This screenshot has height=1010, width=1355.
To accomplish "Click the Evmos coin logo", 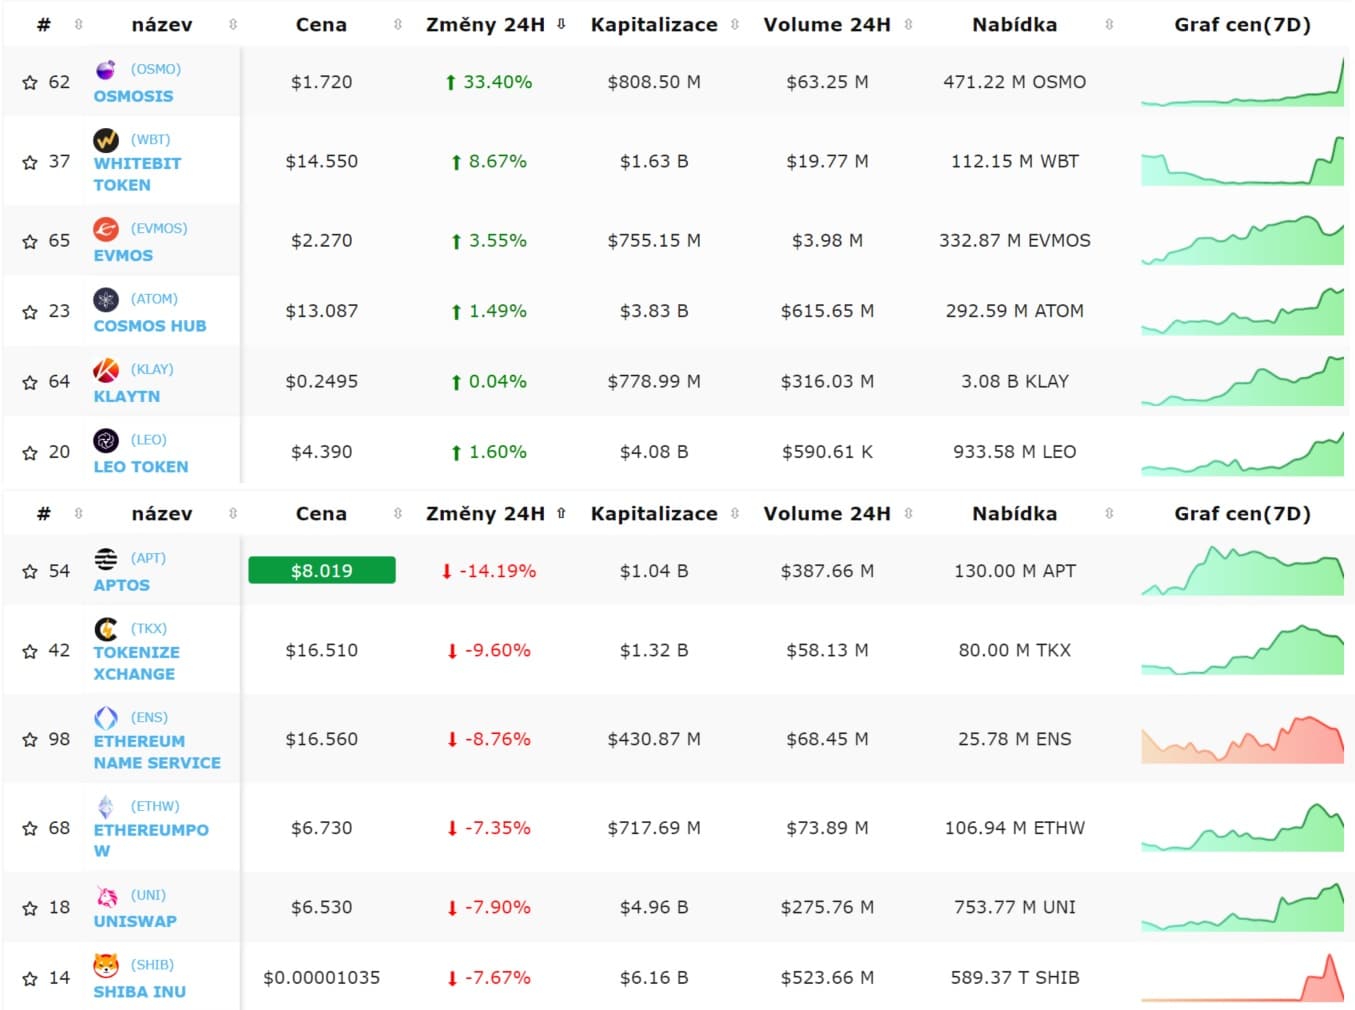I will [106, 229].
